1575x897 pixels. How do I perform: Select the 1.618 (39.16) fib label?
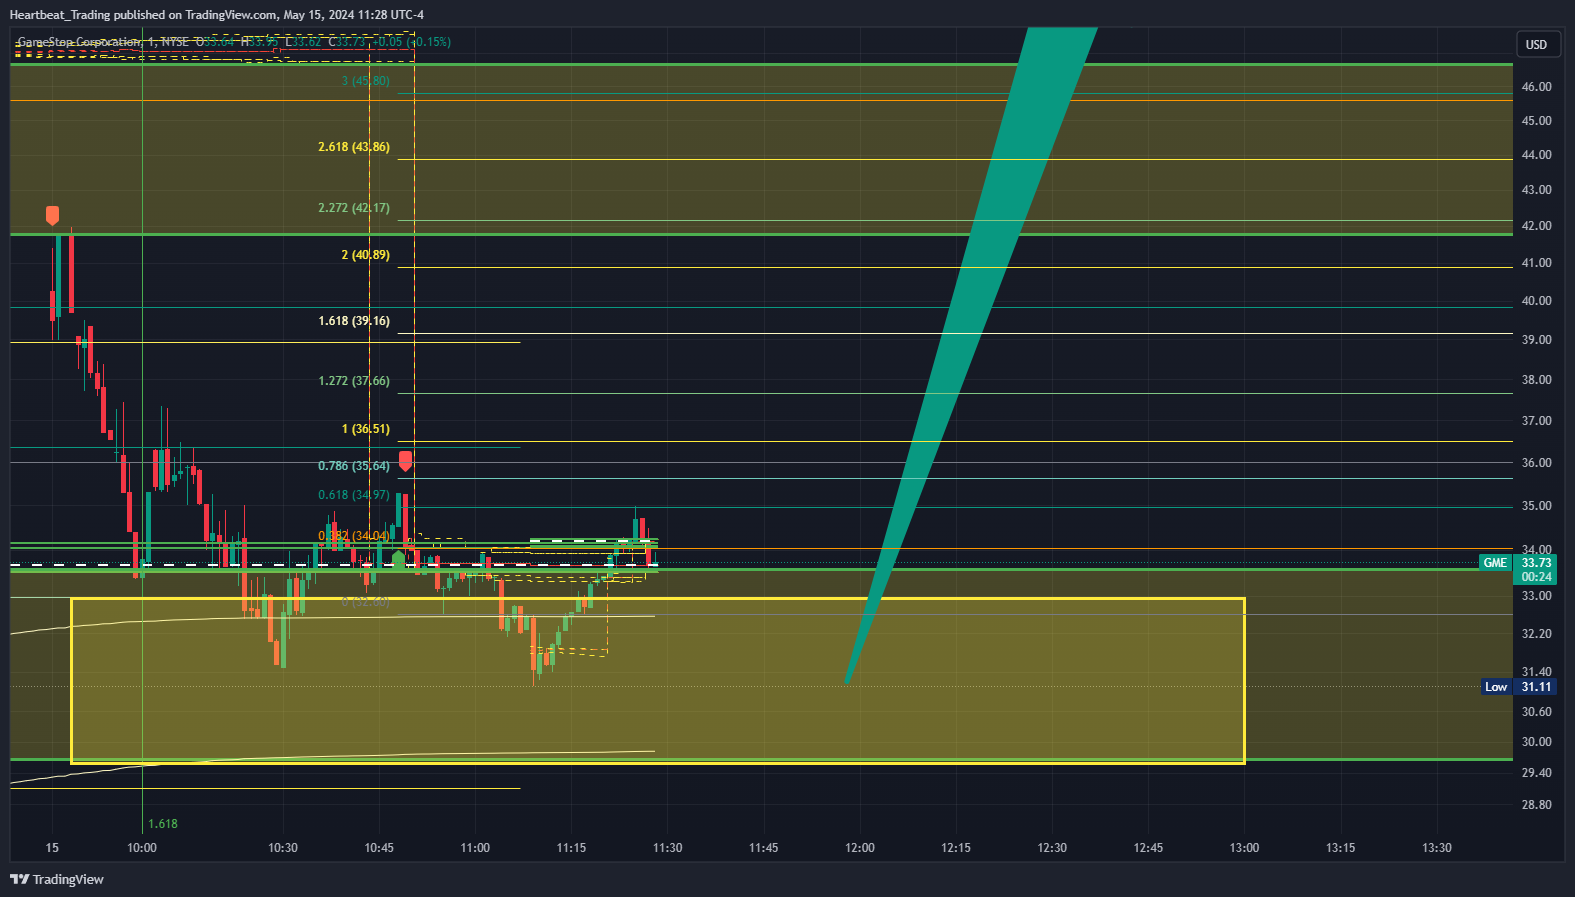[x=354, y=321]
